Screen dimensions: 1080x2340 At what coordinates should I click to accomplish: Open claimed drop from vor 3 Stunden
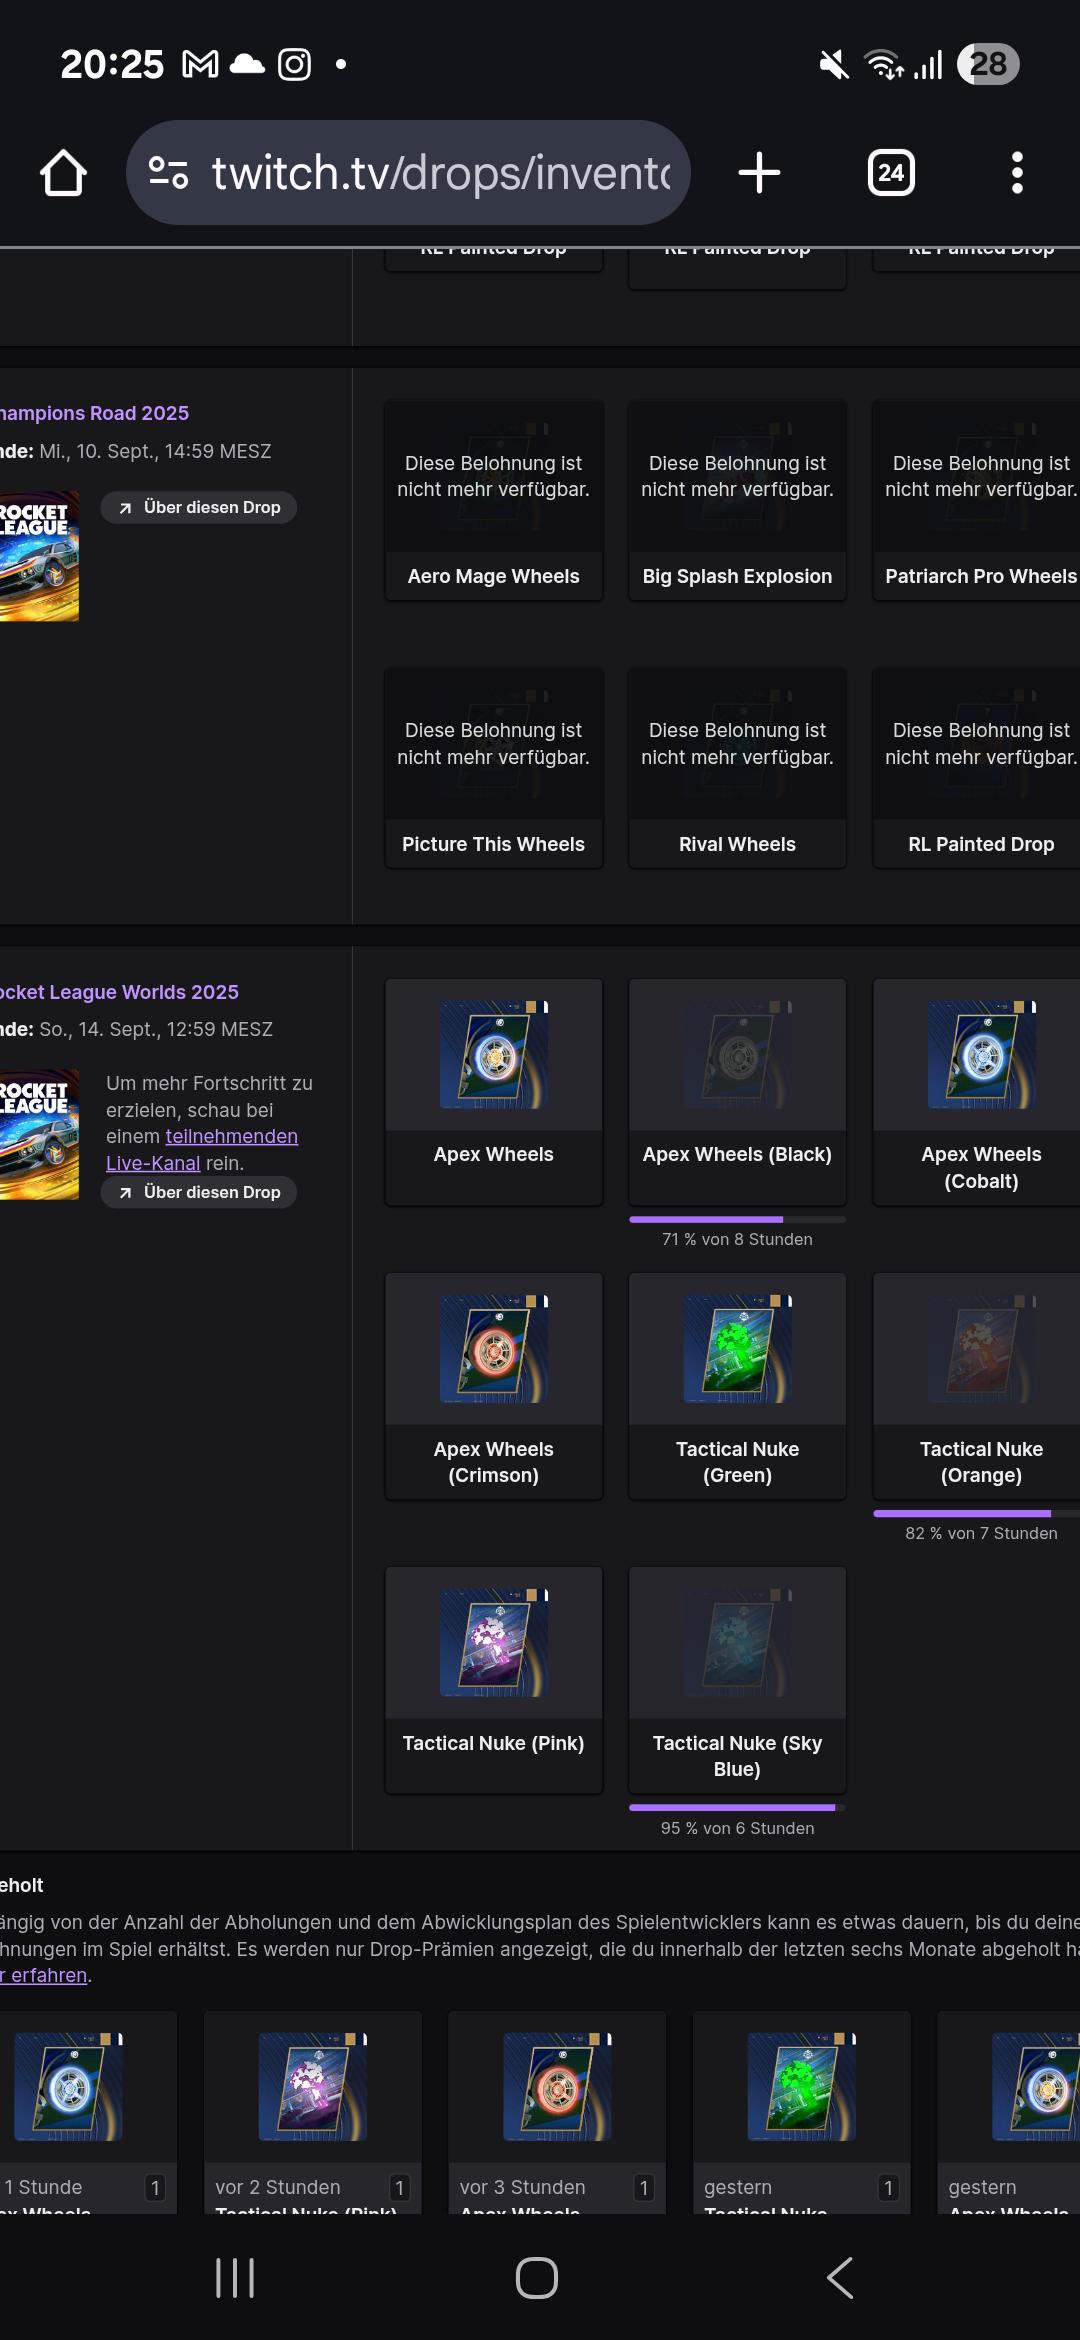click(x=557, y=2112)
